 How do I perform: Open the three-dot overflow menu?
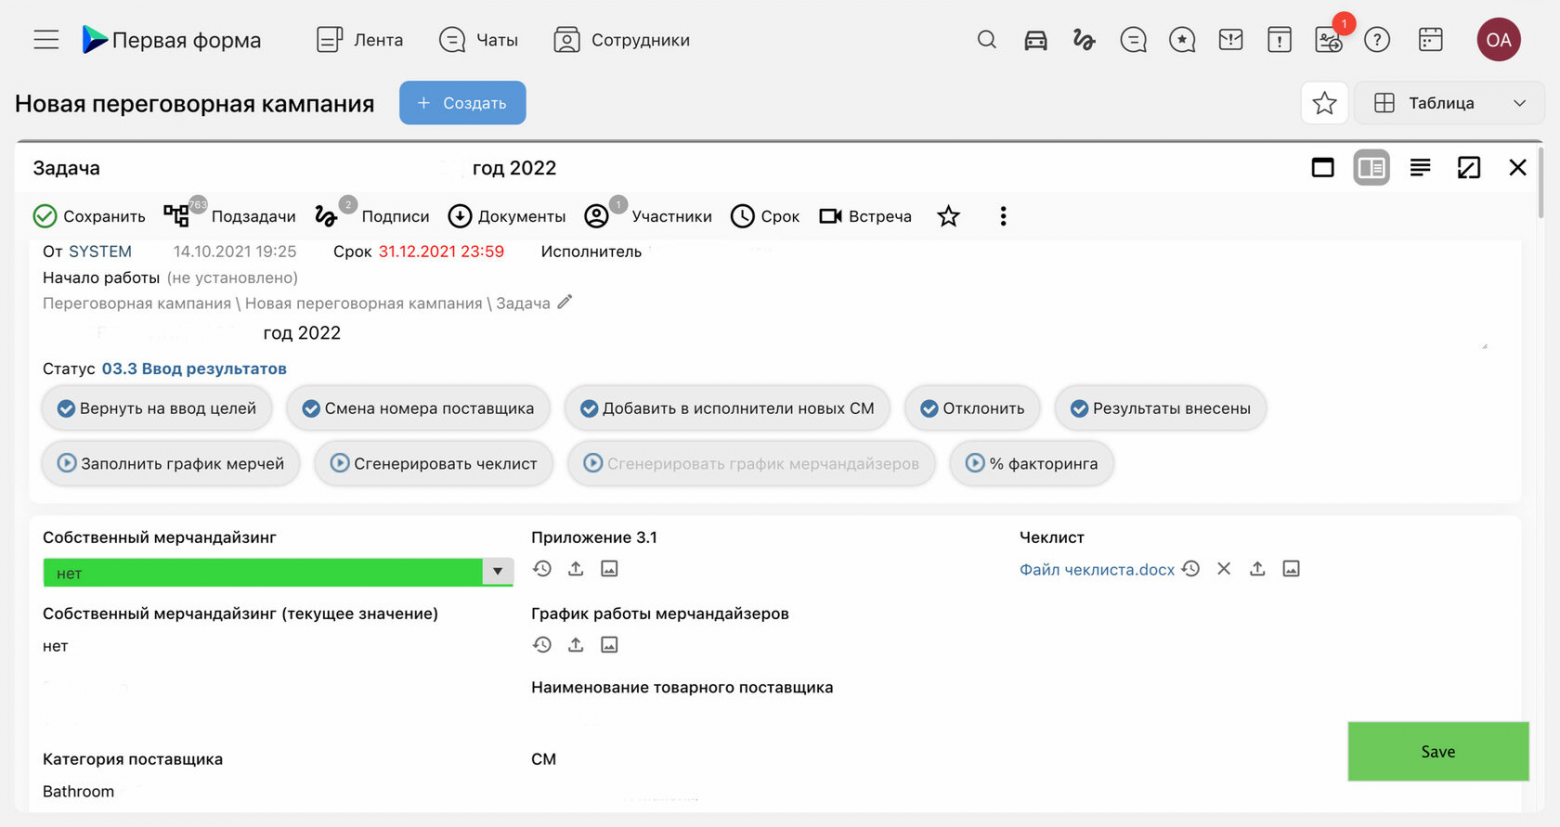pyautogui.click(x=1003, y=215)
